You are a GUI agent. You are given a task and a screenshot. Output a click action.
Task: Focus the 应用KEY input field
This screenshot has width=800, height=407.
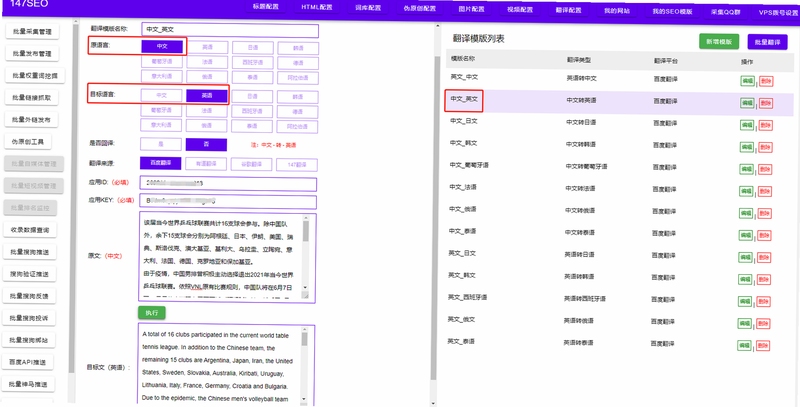(x=228, y=202)
